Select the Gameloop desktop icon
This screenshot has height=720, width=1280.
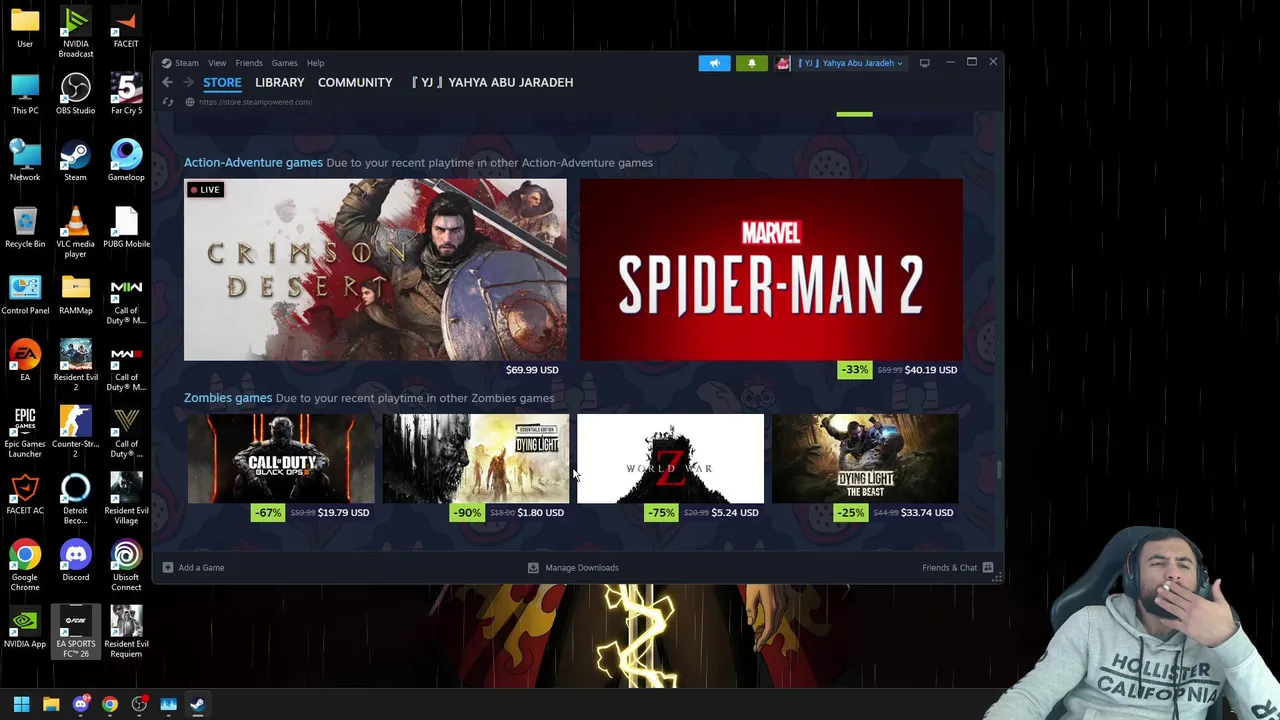pos(126,161)
